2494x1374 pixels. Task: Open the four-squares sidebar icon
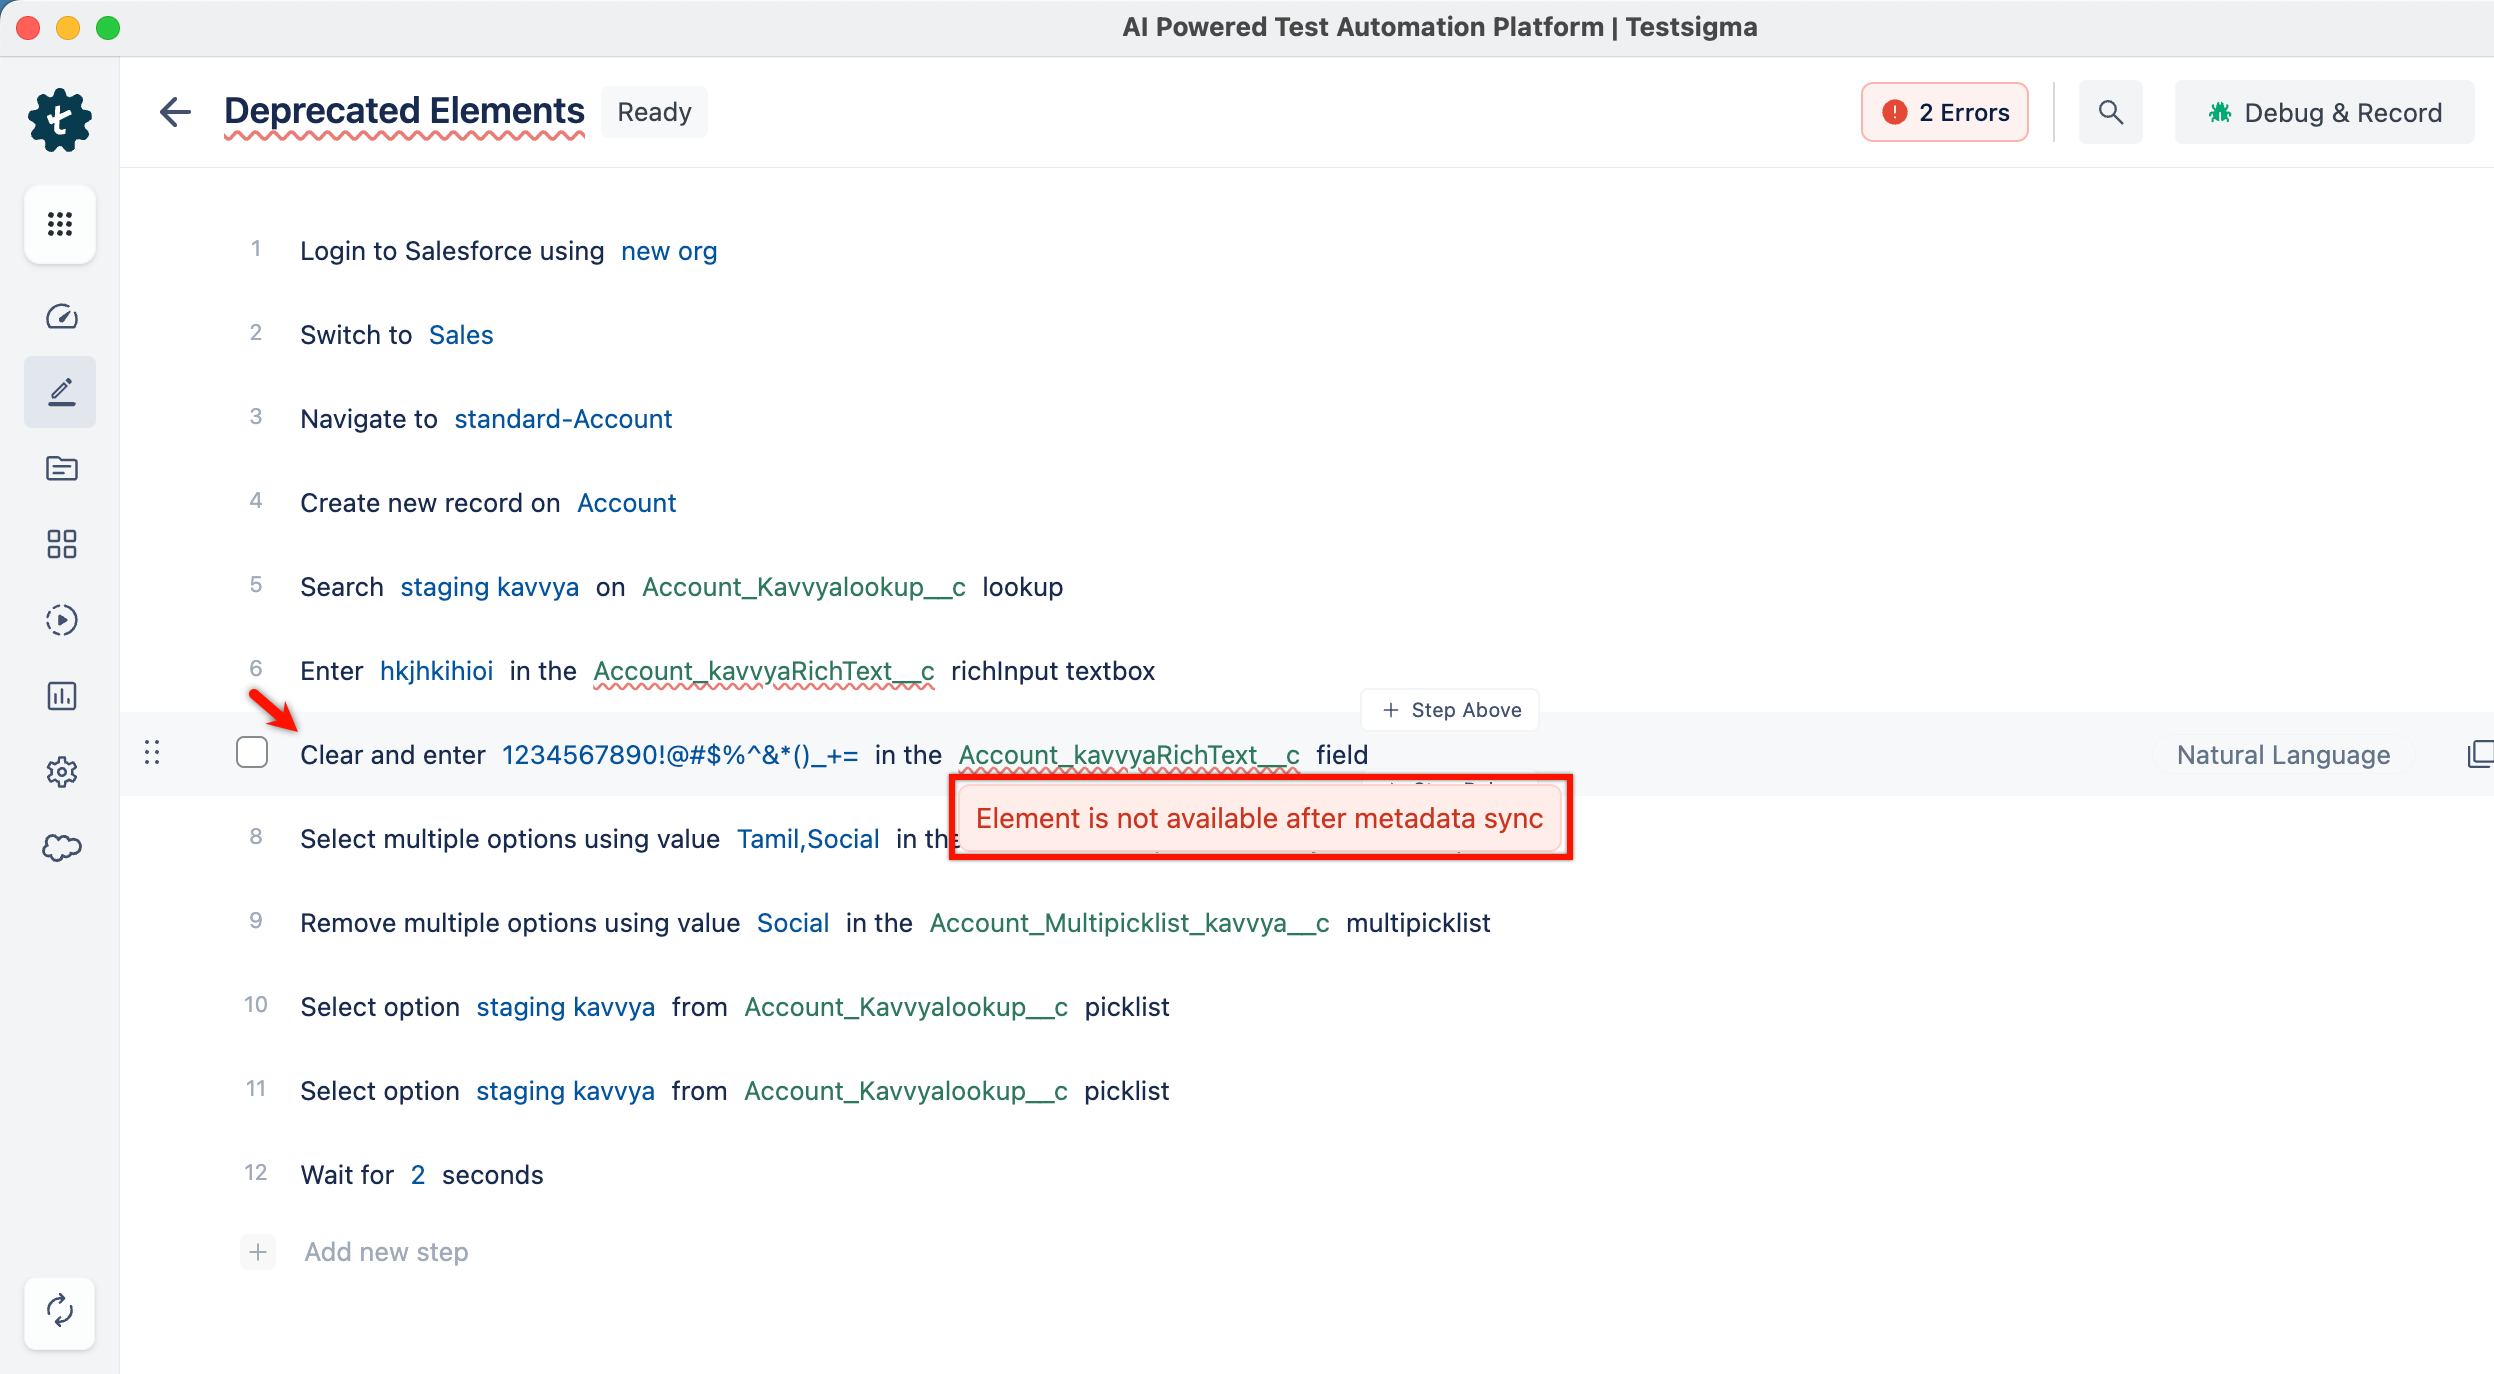tap(61, 544)
